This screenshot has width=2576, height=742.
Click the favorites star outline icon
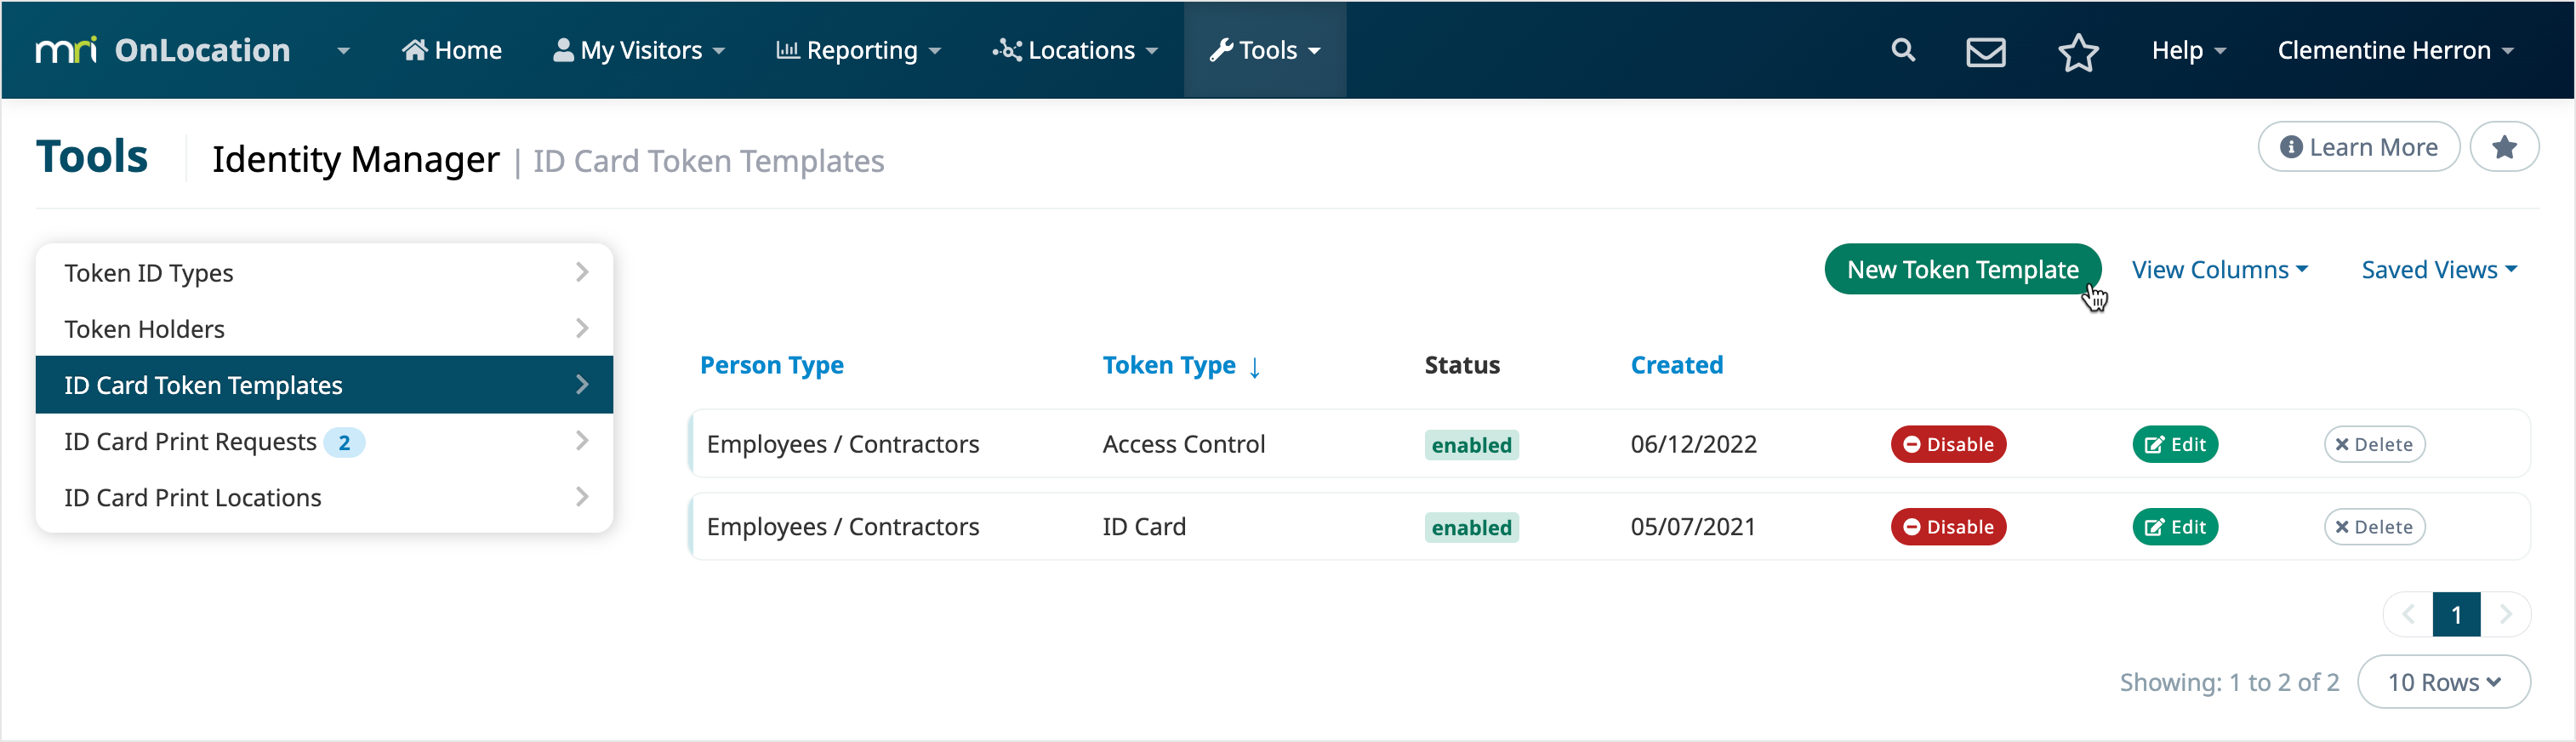(x=2078, y=51)
